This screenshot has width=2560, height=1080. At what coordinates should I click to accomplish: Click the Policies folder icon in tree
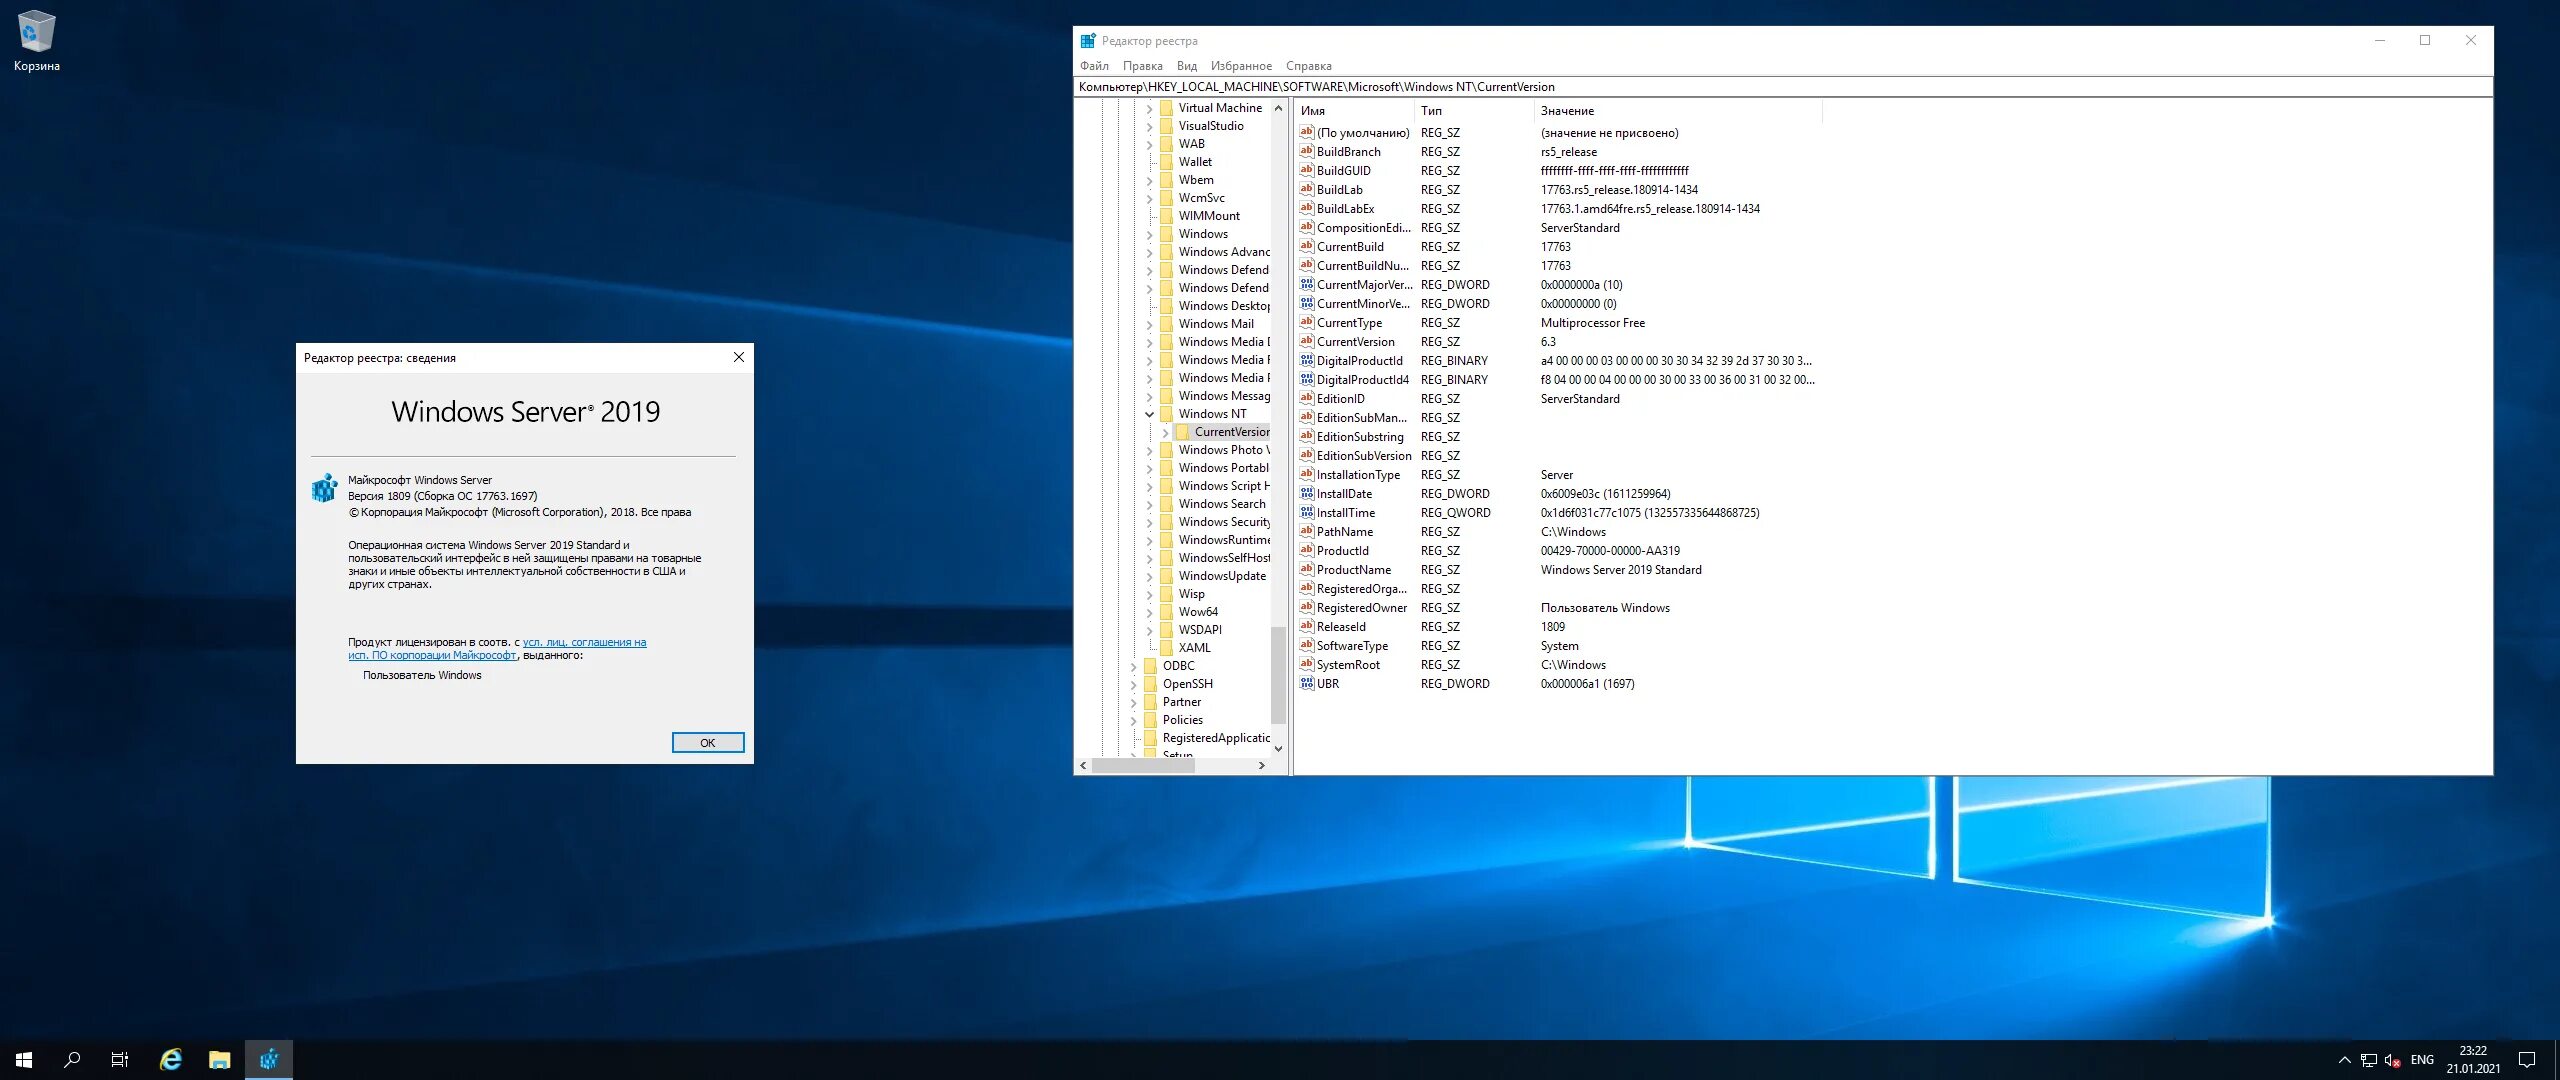click(x=1150, y=720)
